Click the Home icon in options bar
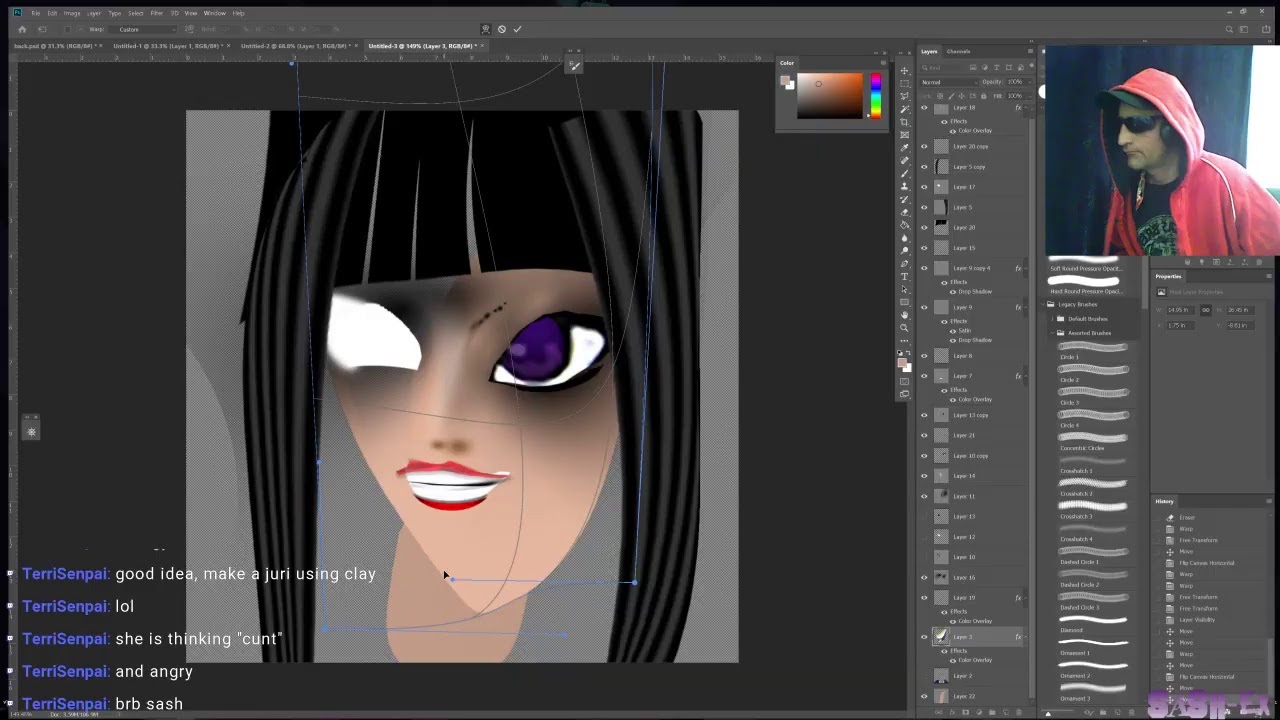The height and width of the screenshot is (720, 1280). [x=22, y=29]
